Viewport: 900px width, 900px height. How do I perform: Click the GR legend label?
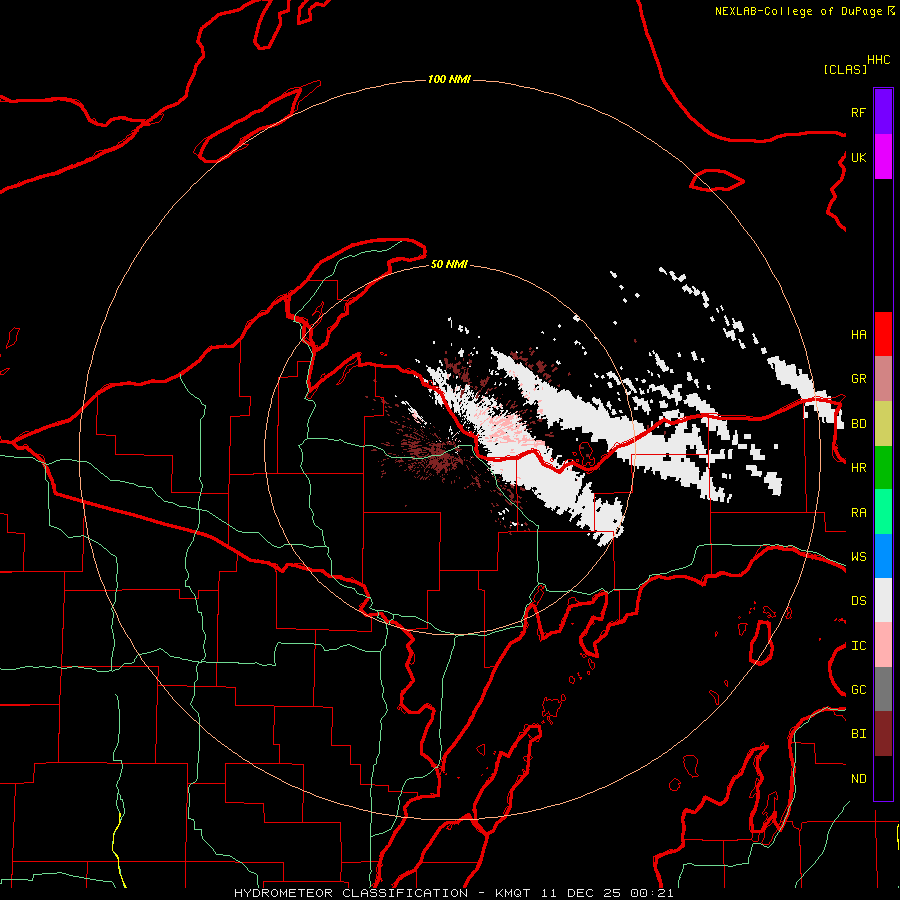coord(859,379)
